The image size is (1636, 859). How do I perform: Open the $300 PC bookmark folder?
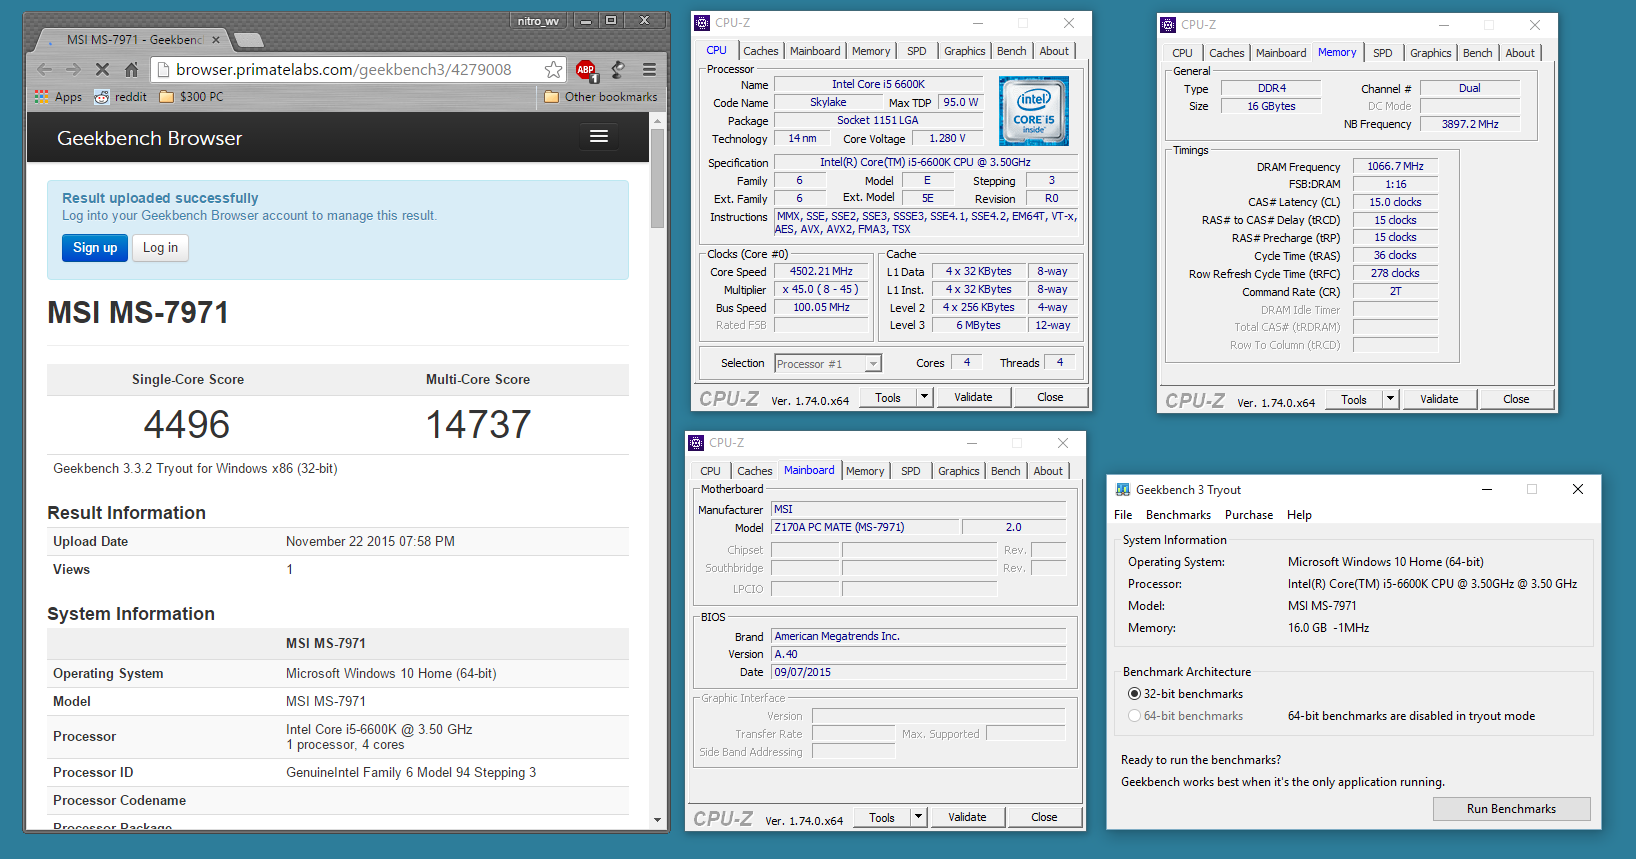(x=191, y=97)
